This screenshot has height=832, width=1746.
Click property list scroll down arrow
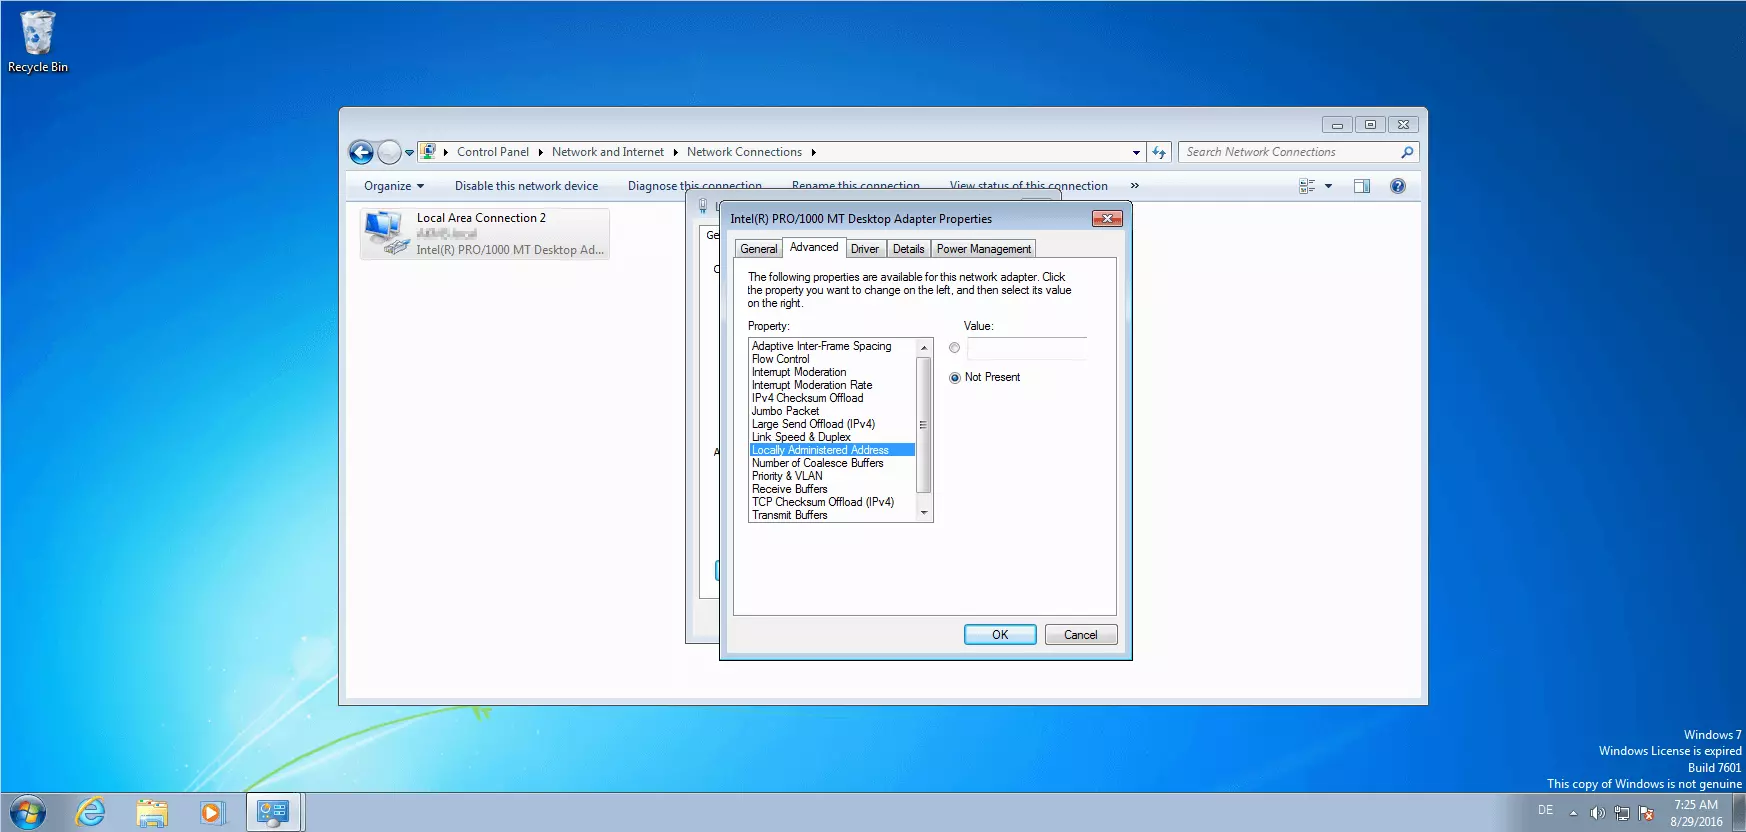point(924,513)
